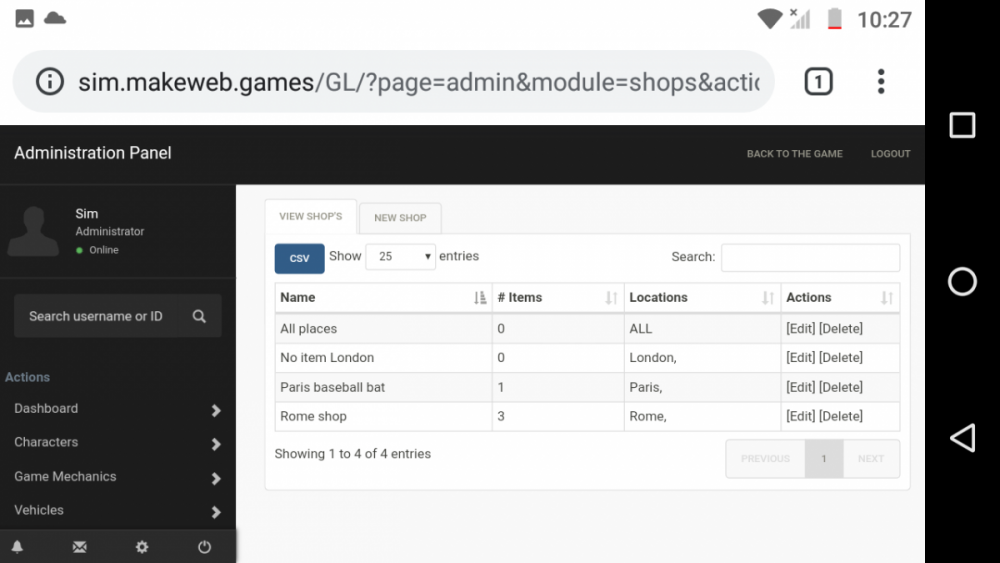Click the CSV export button
1000x563 pixels.
click(x=299, y=258)
